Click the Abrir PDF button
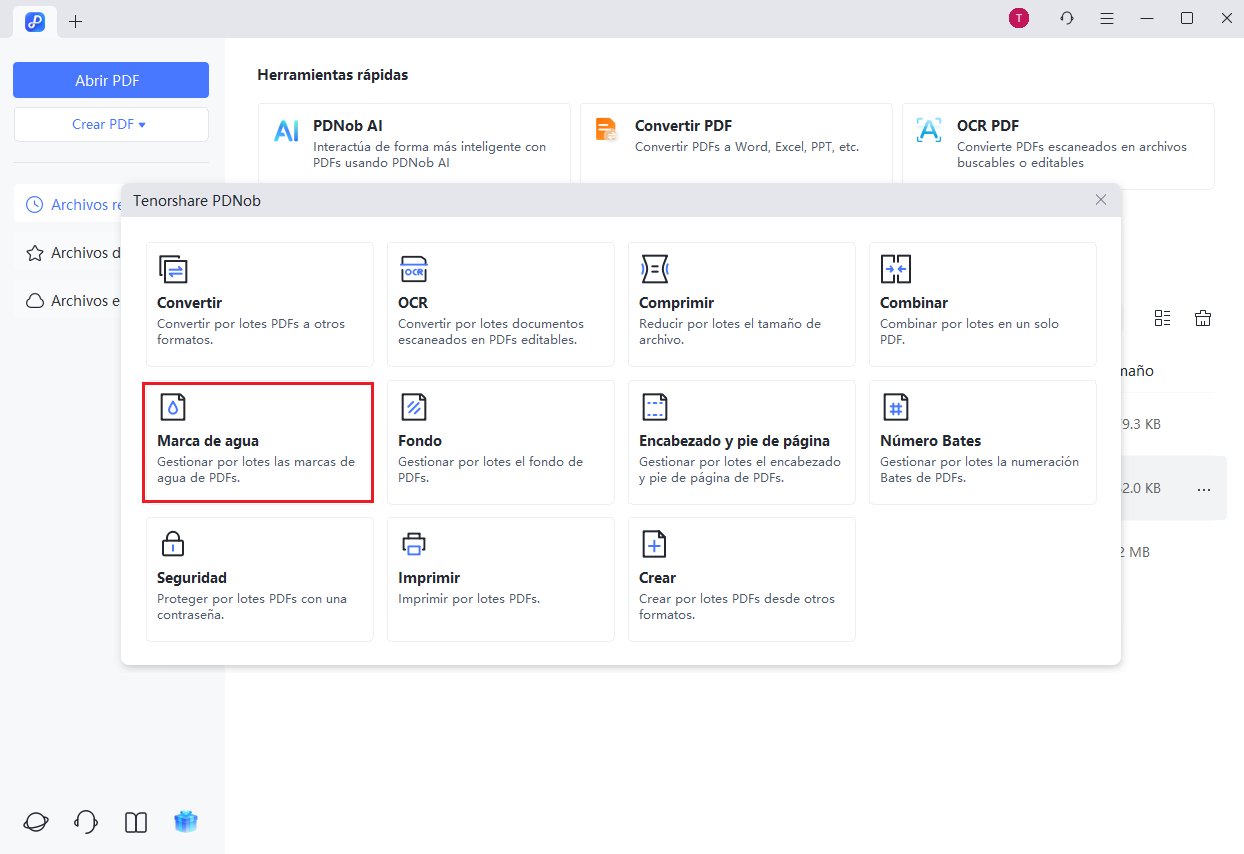The image size is (1244, 854). [x=111, y=80]
